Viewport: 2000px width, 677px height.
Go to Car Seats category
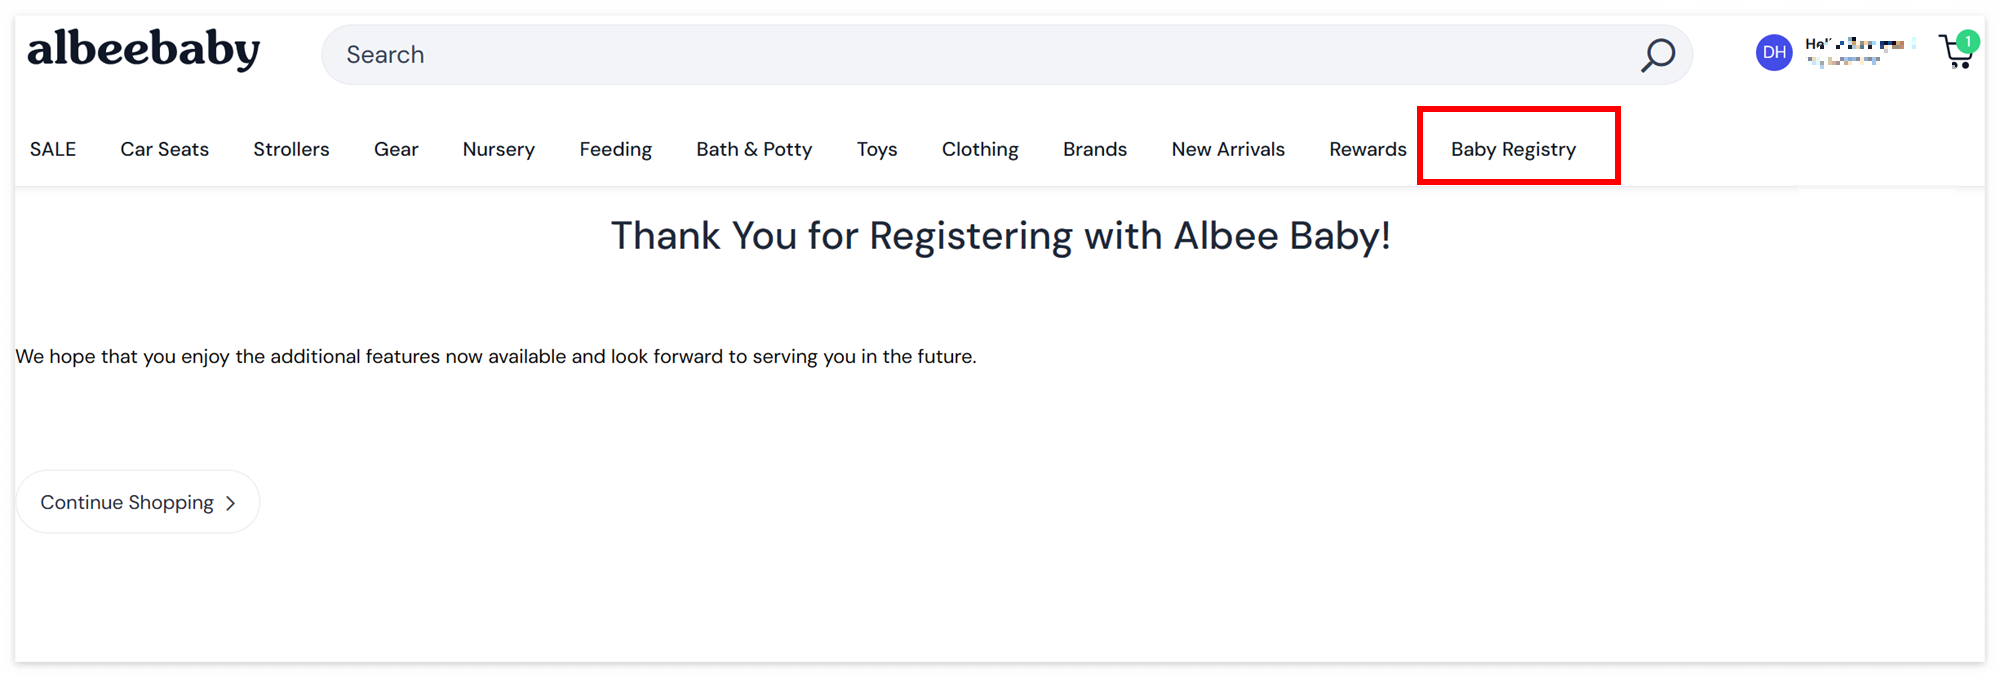165,149
